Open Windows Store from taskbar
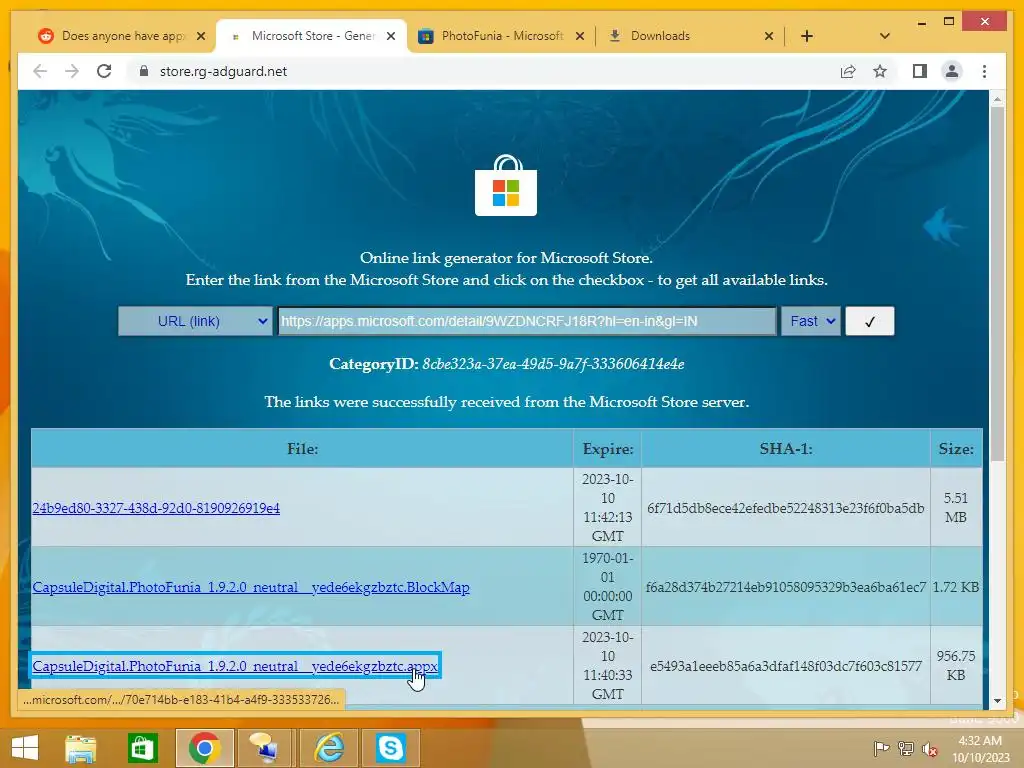 (142, 748)
